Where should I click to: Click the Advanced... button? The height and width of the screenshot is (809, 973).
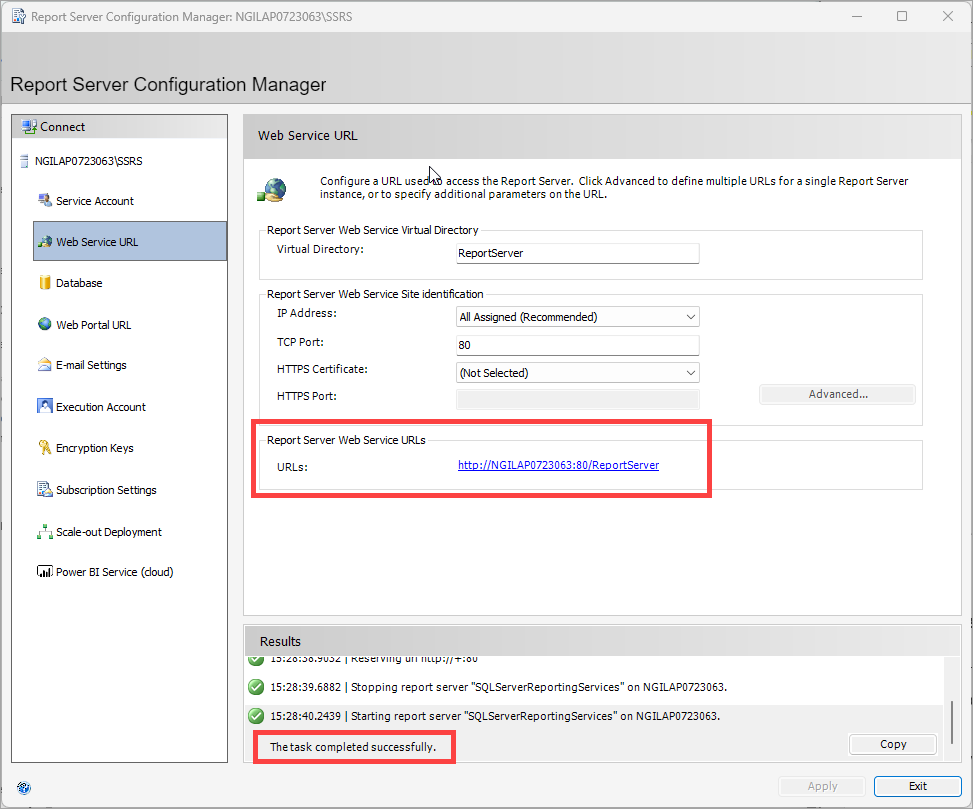click(x=837, y=394)
